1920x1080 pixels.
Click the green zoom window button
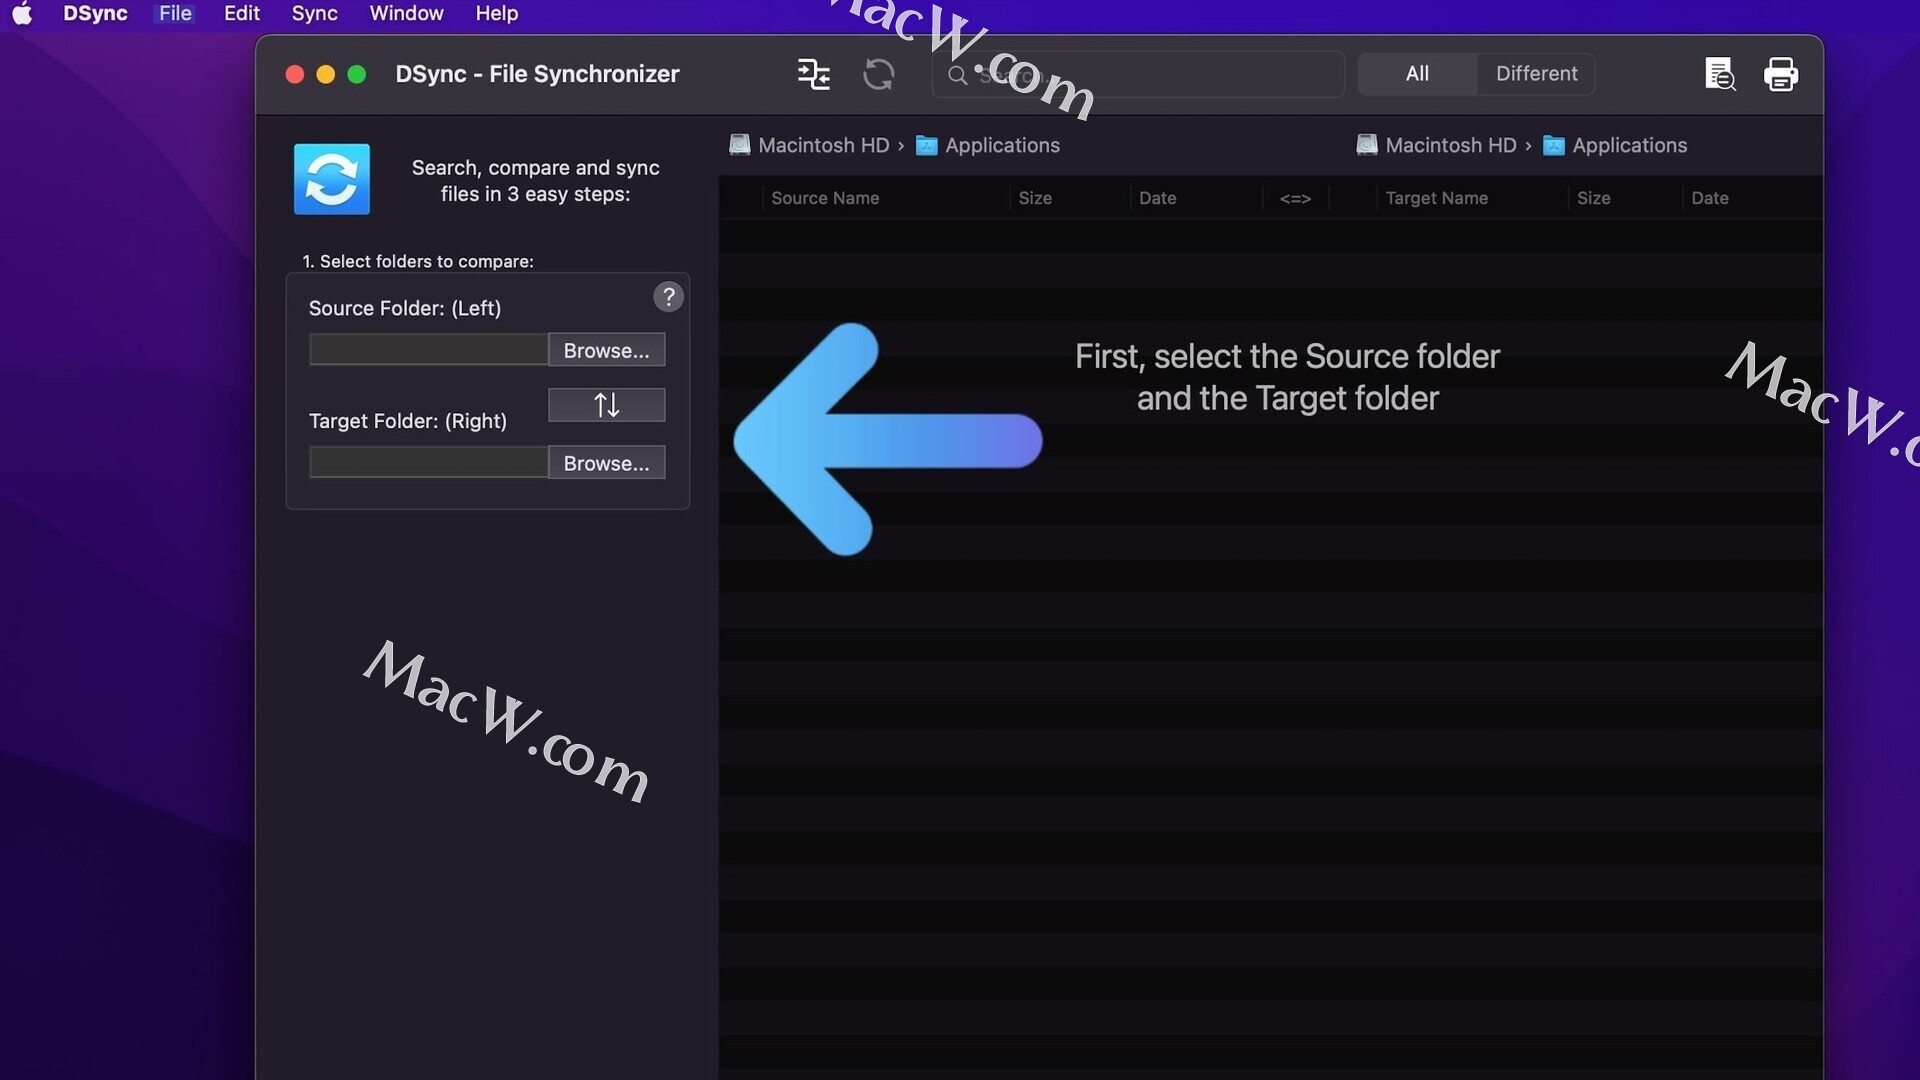click(x=356, y=75)
